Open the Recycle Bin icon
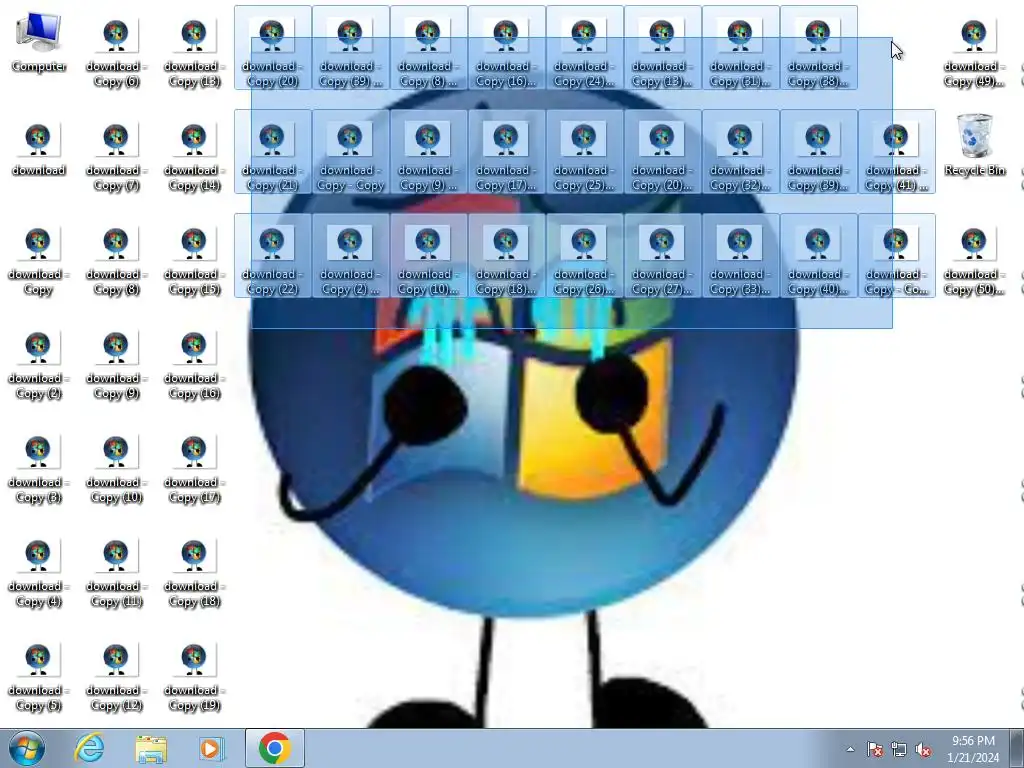 pos(974,146)
